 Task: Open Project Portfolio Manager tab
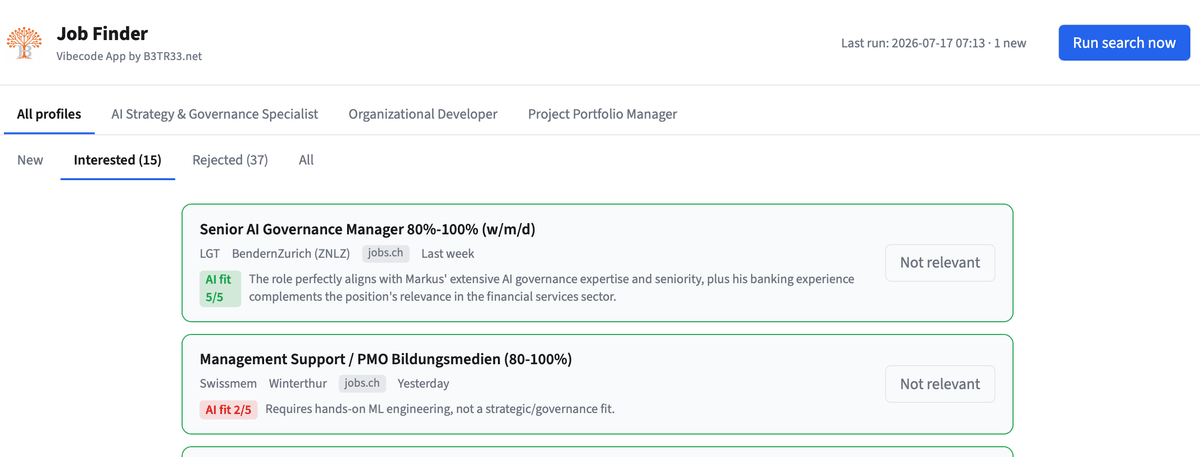(x=603, y=114)
